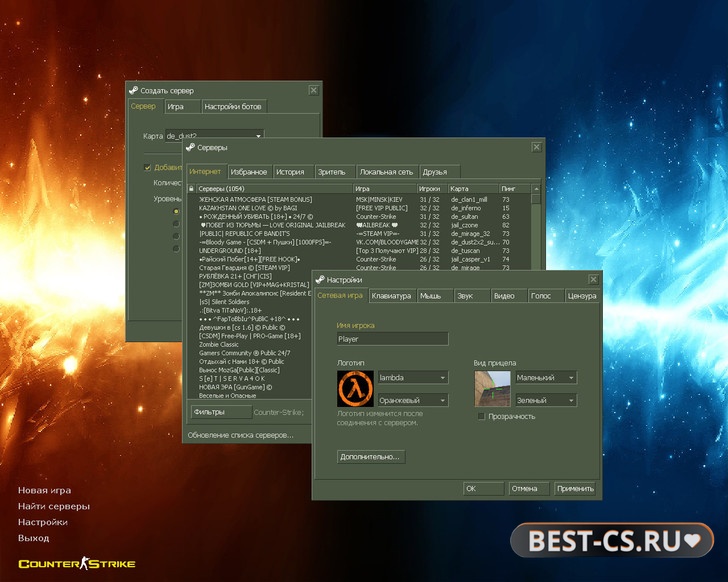Open the Карта de_dust2 map dropdown

coord(214,135)
